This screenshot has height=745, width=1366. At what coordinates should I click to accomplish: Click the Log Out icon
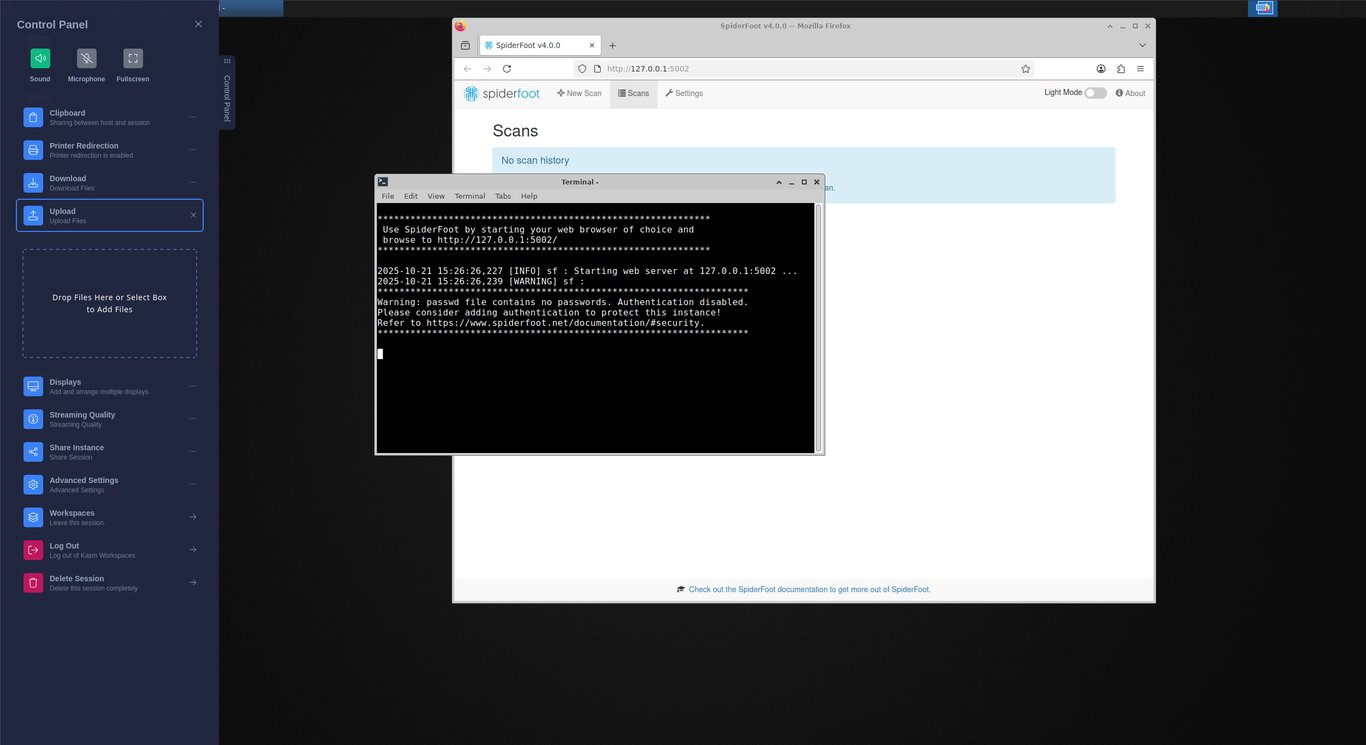point(33,550)
